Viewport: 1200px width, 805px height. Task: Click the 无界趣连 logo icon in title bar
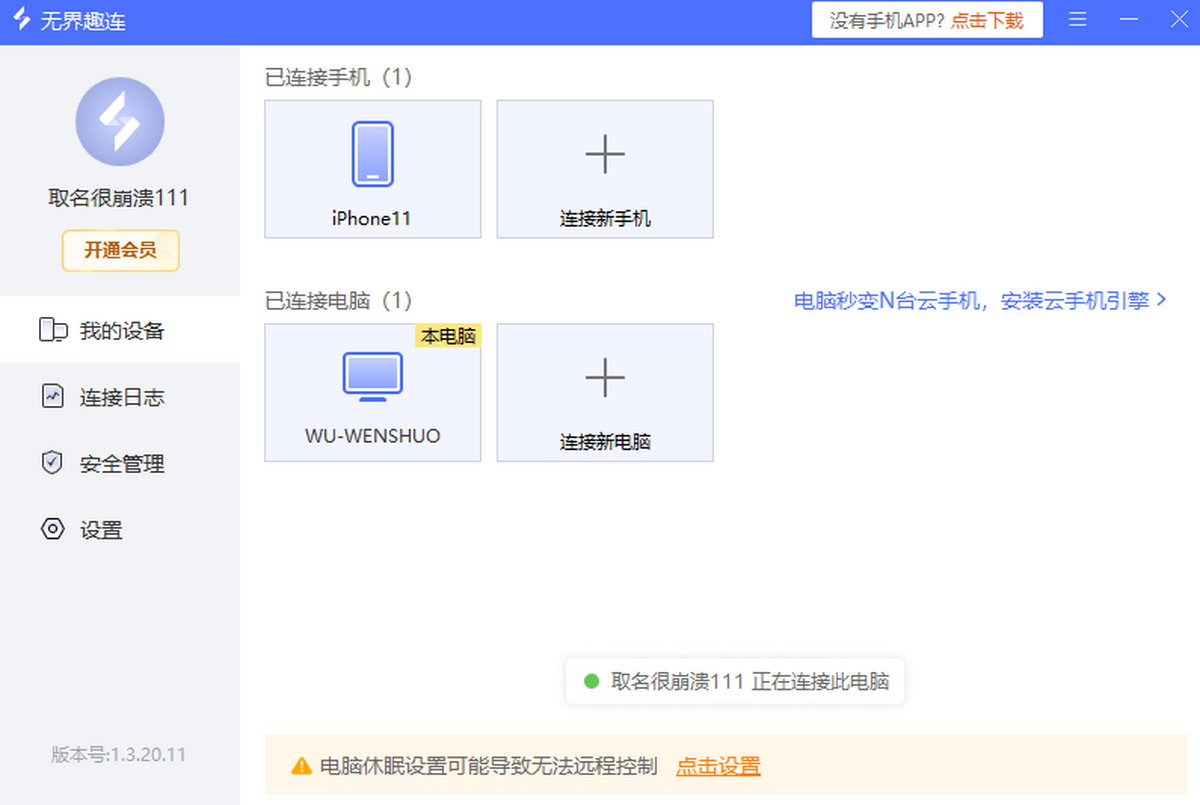pos(21,20)
